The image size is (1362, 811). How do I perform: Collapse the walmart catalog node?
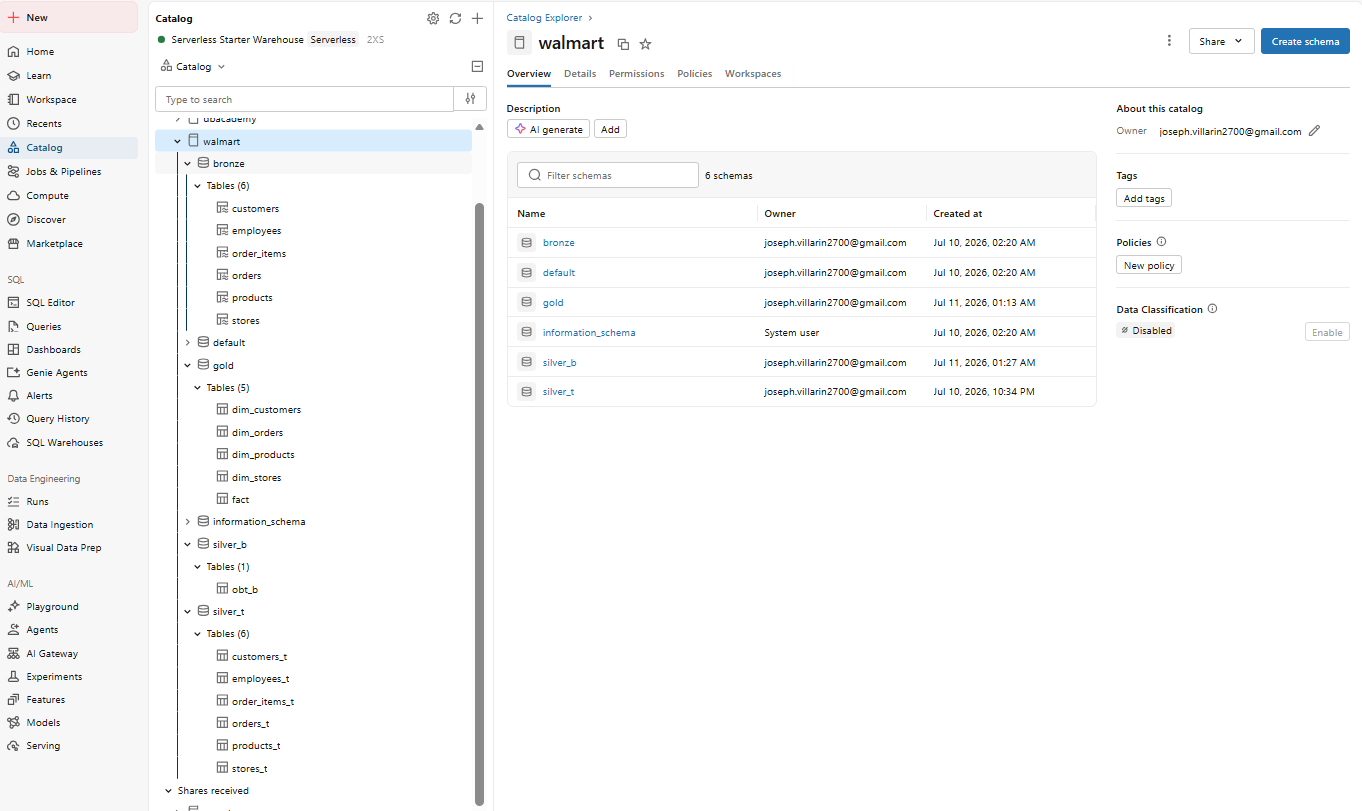(x=177, y=142)
